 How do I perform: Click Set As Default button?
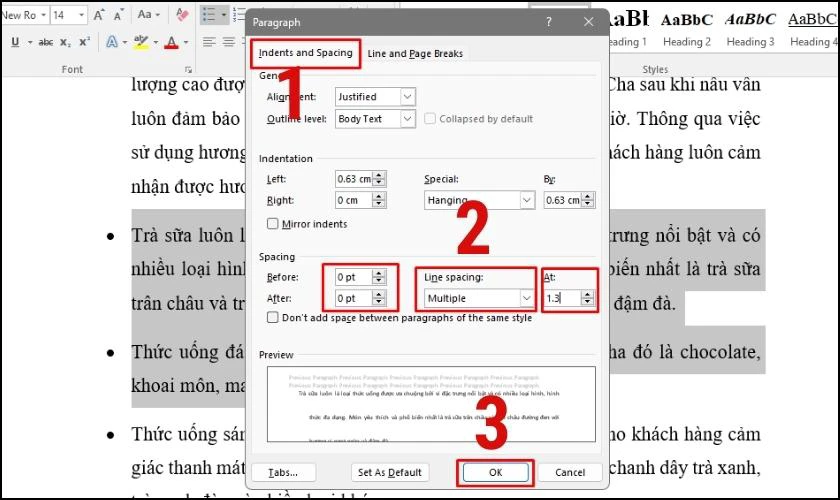389,472
